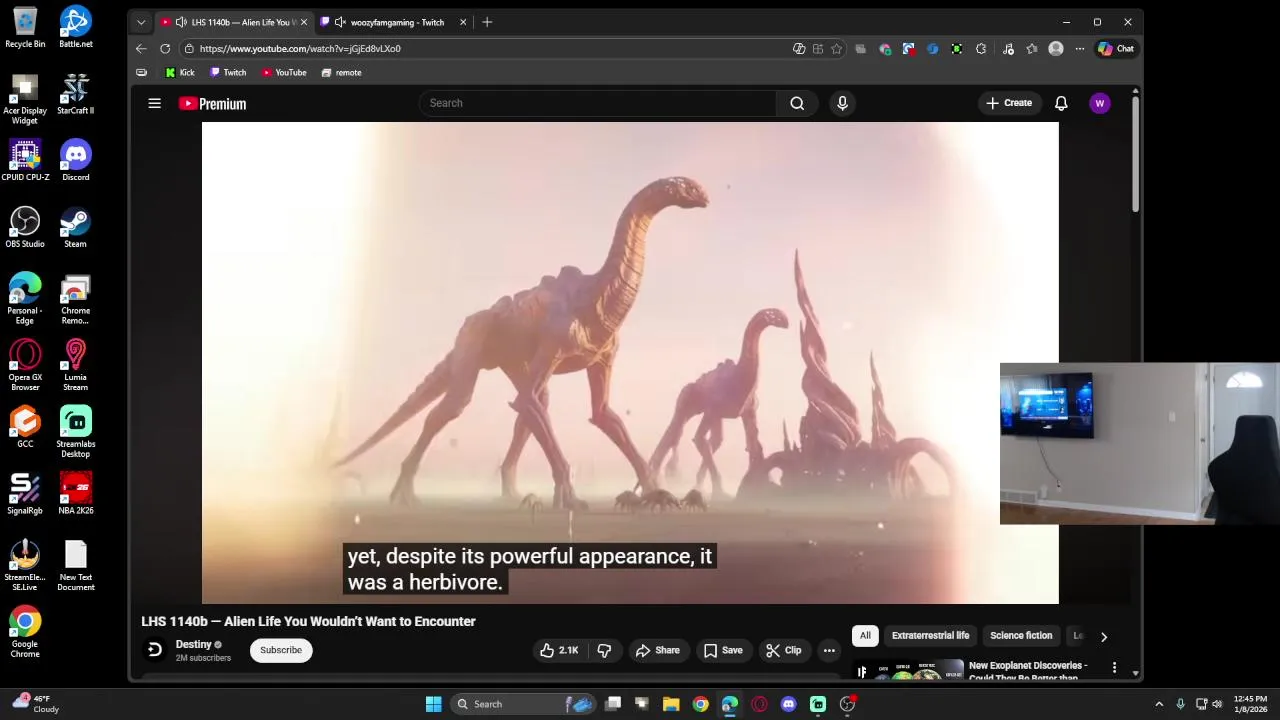
Task: Open options for New Exoplanet Discoveries video
Action: click(1114, 666)
